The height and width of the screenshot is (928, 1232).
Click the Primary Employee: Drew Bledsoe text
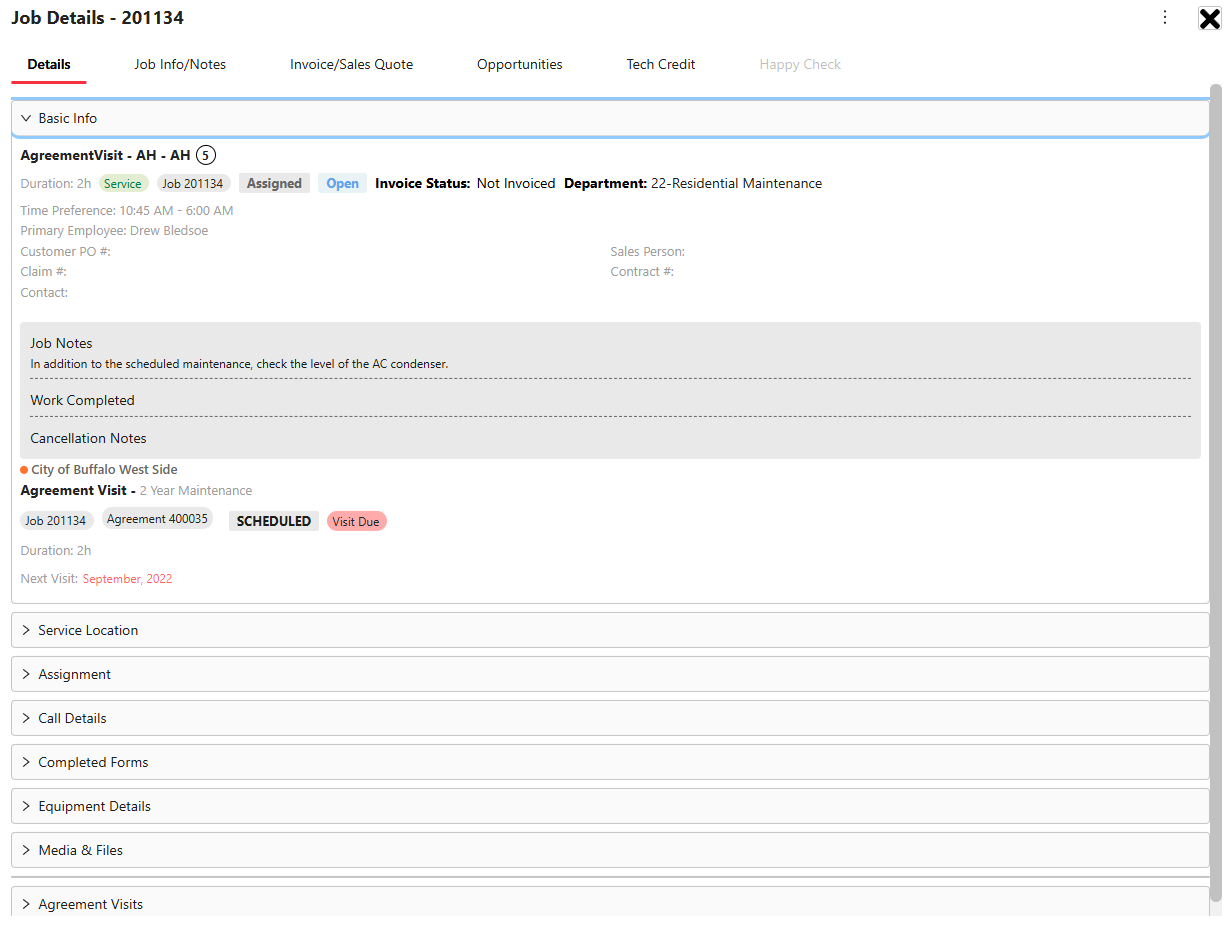point(114,231)
